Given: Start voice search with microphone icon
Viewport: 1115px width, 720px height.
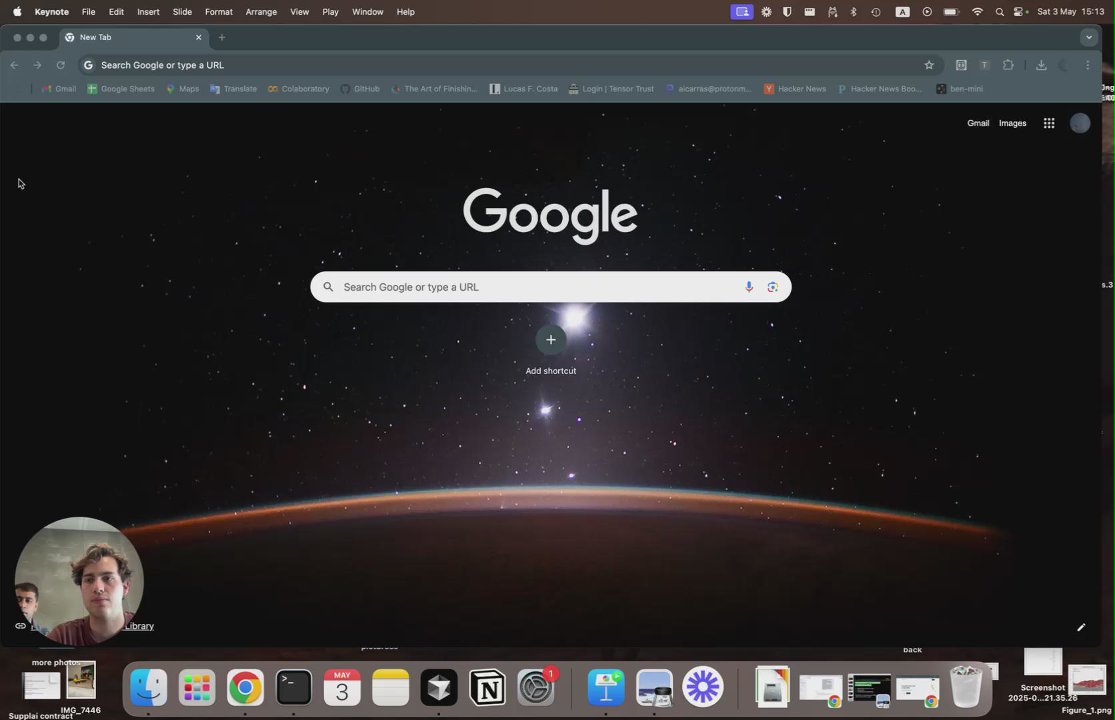Looking at the screenshot, I should click(x=749, y=287).
